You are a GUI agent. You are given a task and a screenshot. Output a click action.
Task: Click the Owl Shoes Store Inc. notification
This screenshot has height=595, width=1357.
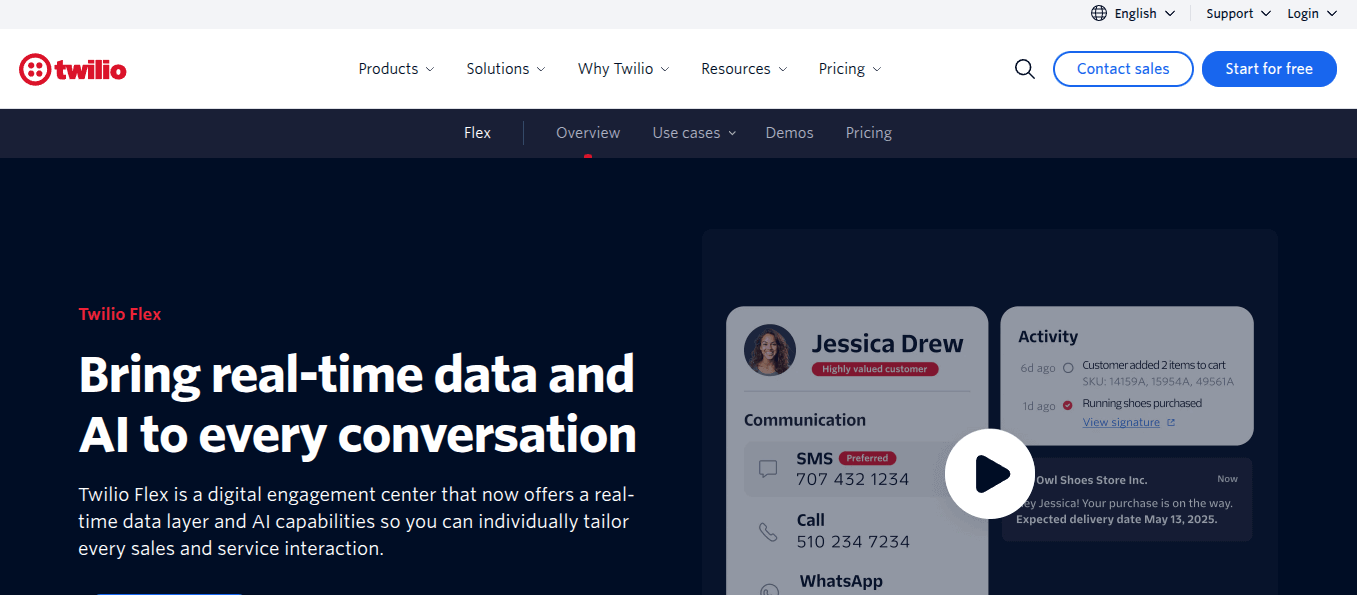(1127, 500)
